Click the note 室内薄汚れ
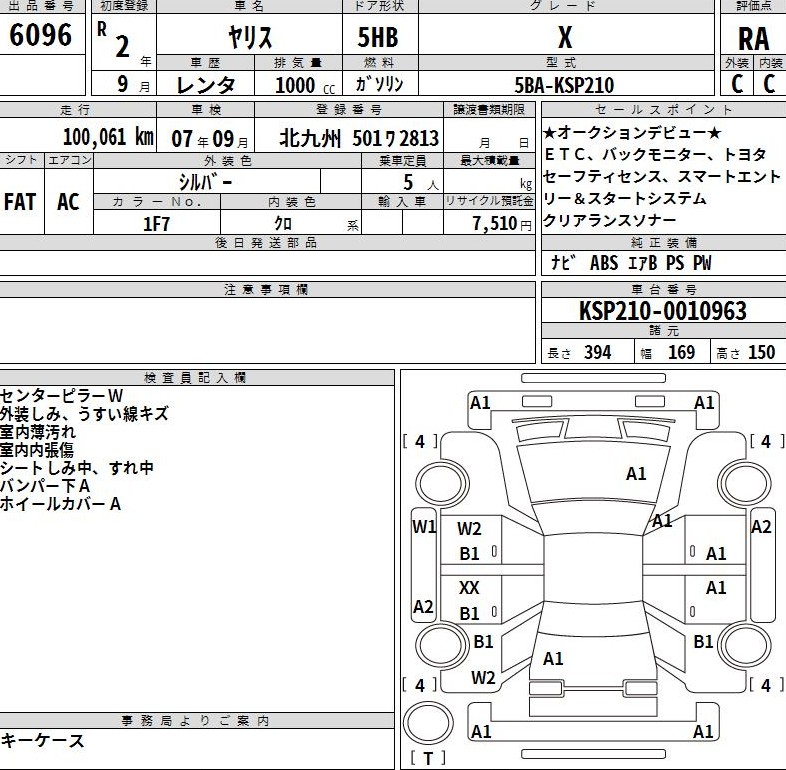Screen dimensions: 786x770 pos(38,432)
